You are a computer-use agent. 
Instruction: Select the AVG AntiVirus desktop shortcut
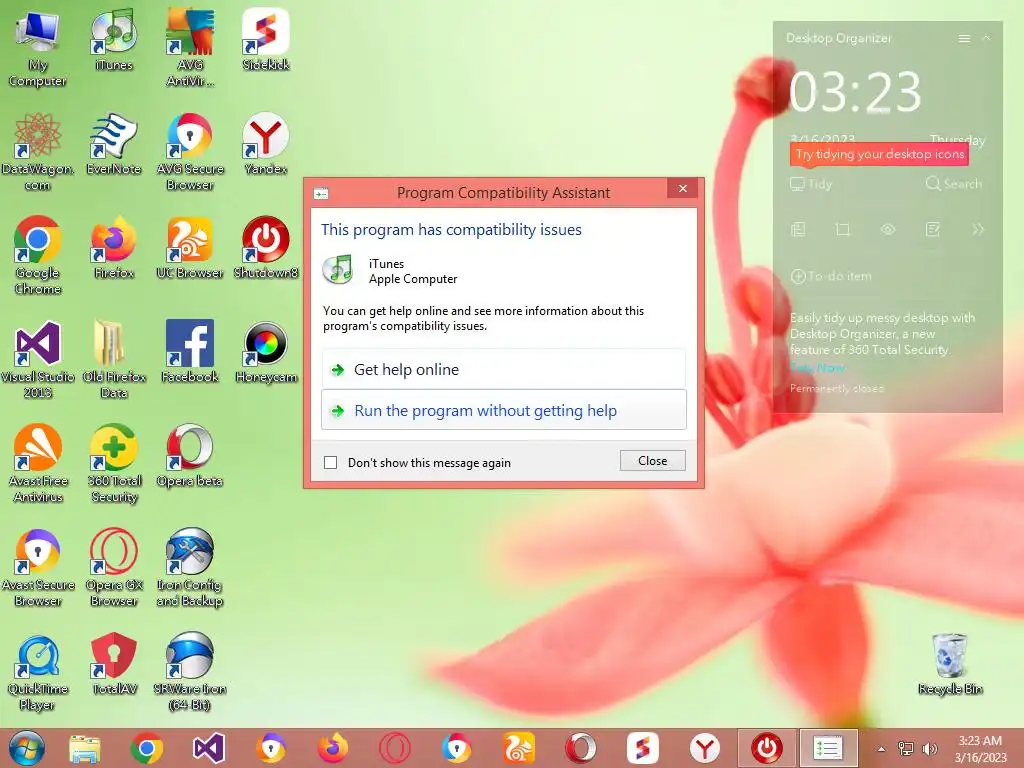click(x=189, y=48)
